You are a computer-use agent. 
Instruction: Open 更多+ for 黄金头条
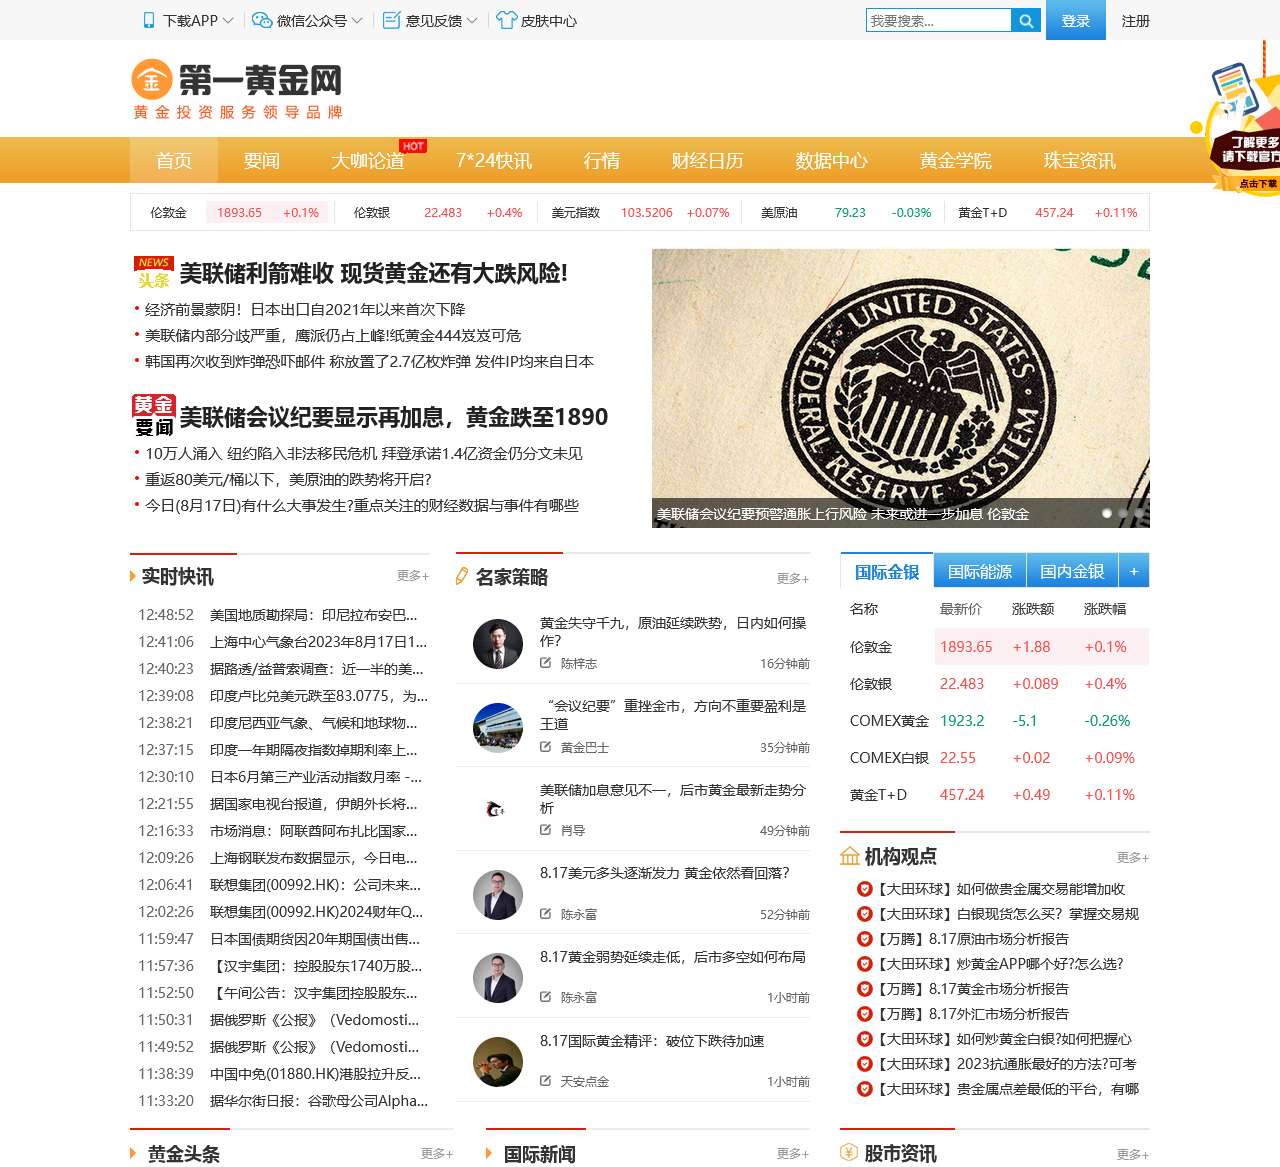pos(436,1153)
